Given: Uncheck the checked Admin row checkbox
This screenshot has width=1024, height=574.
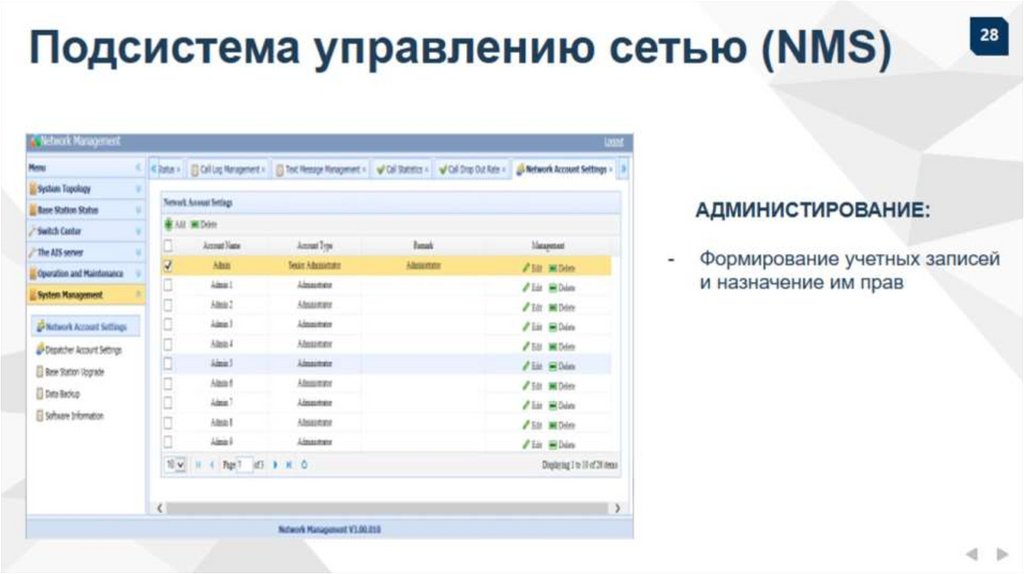Looking at the screenshot, I should pos(168,266).
